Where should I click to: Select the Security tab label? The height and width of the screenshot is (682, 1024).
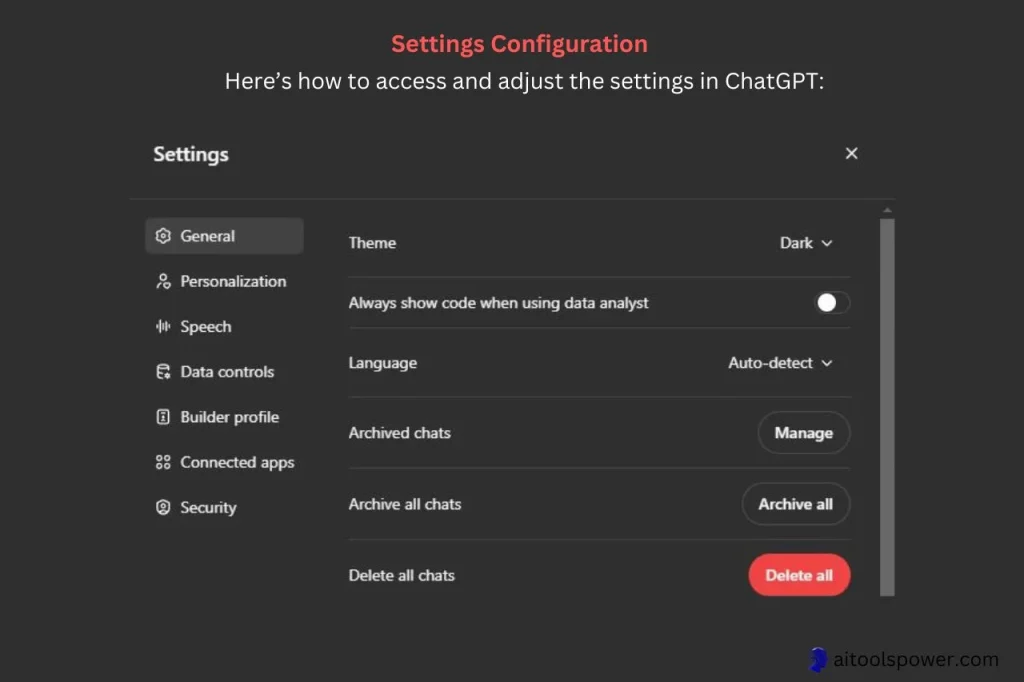pyautogui.click(x=208, y=508)
